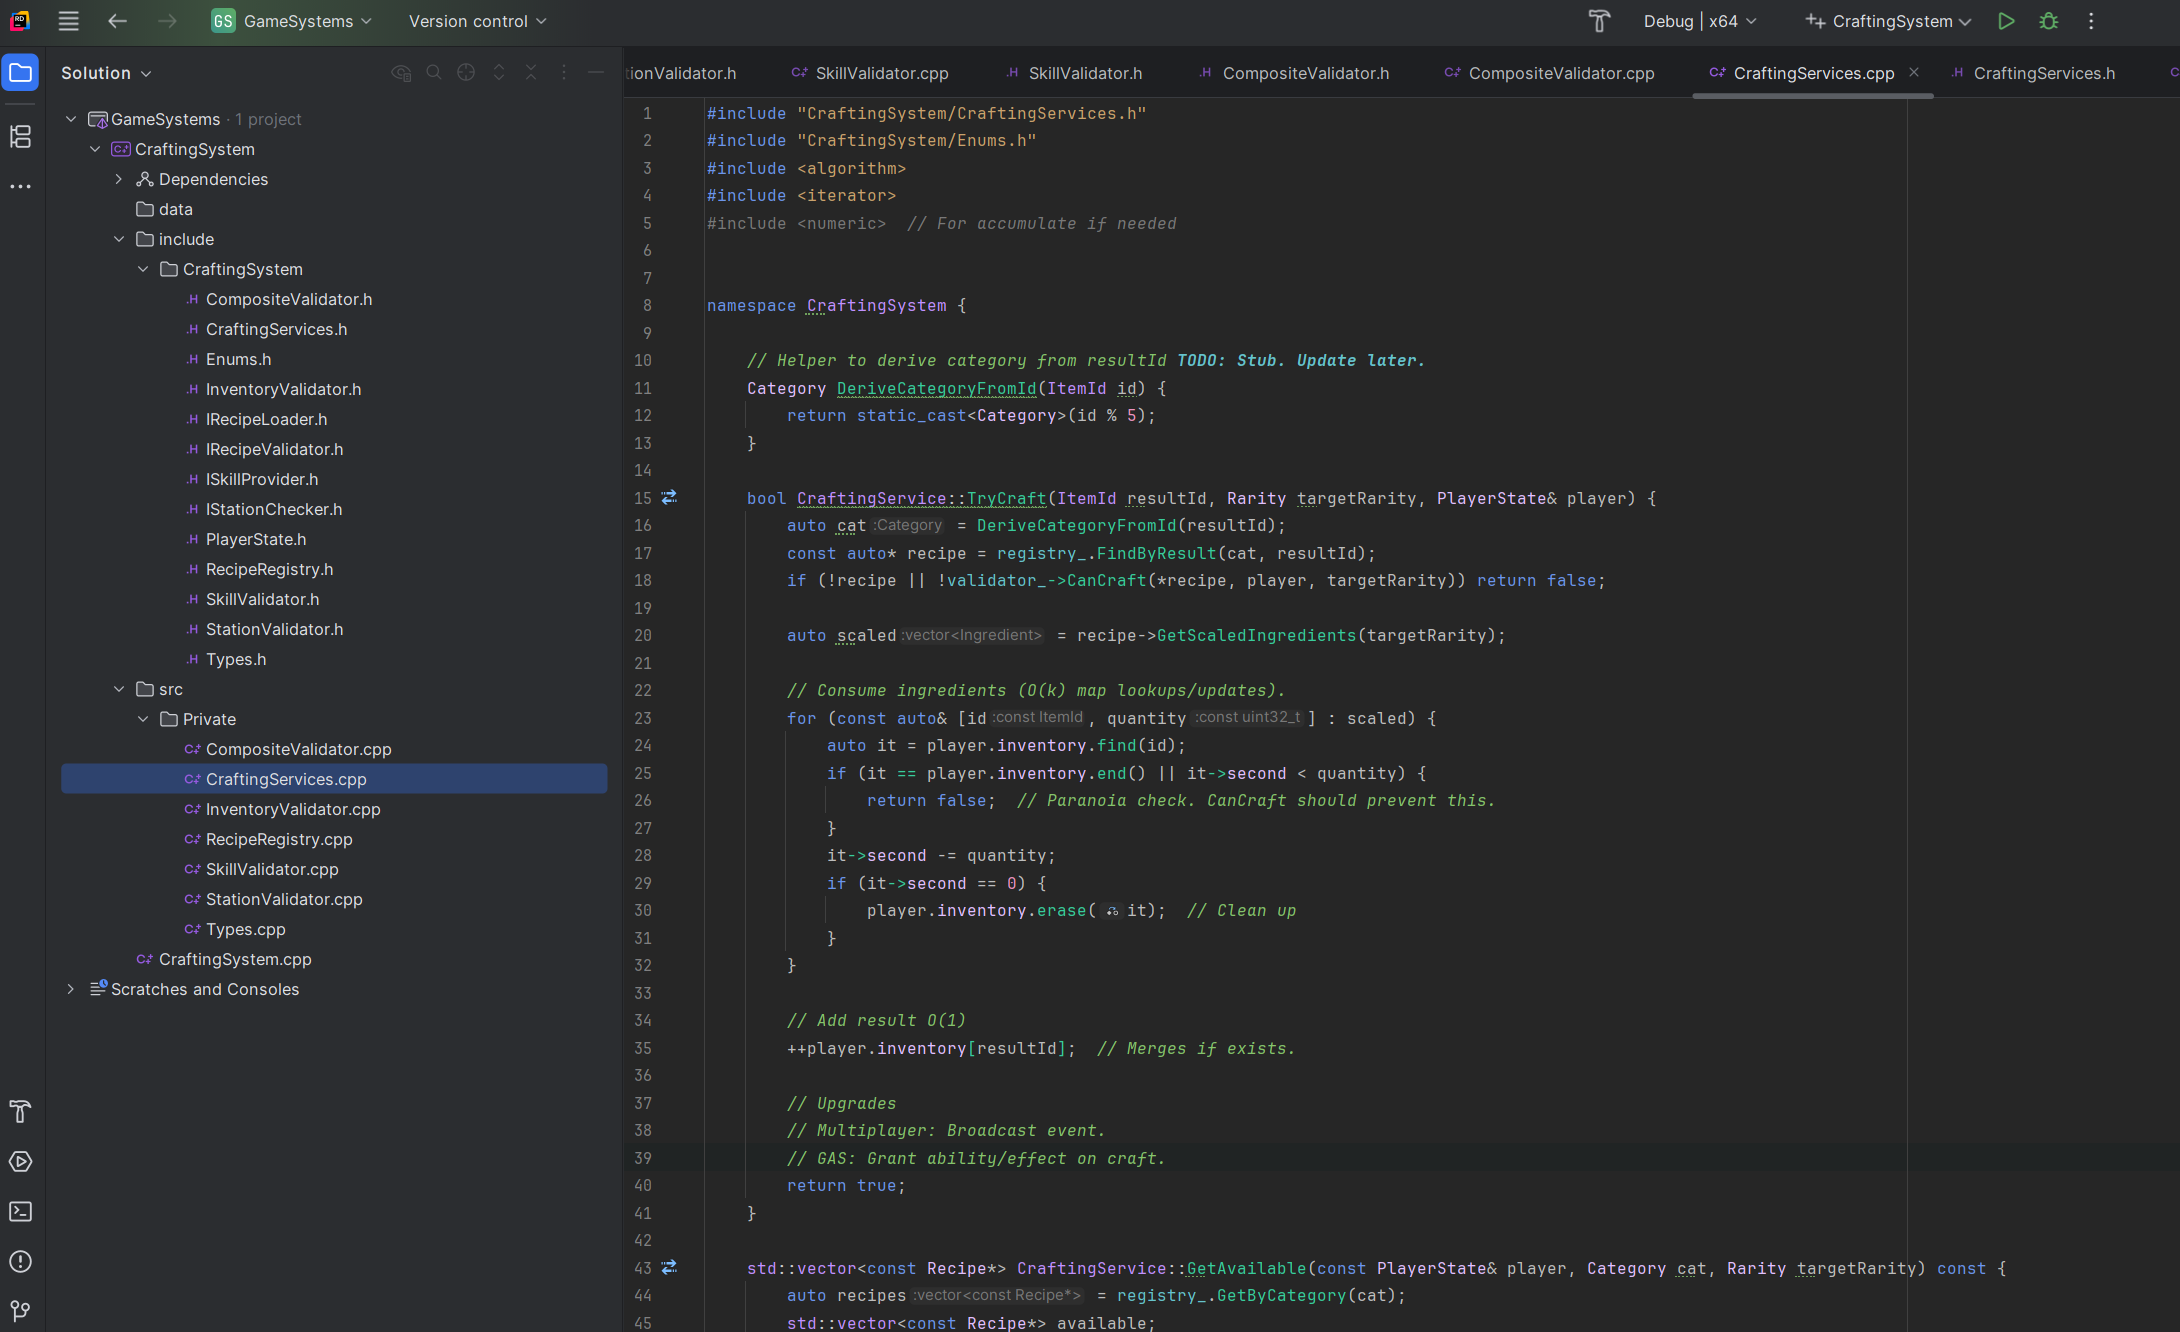Click the Build hammer icon in top toolbar
Viewport: 2180px width, 1332px height.
1599,21
